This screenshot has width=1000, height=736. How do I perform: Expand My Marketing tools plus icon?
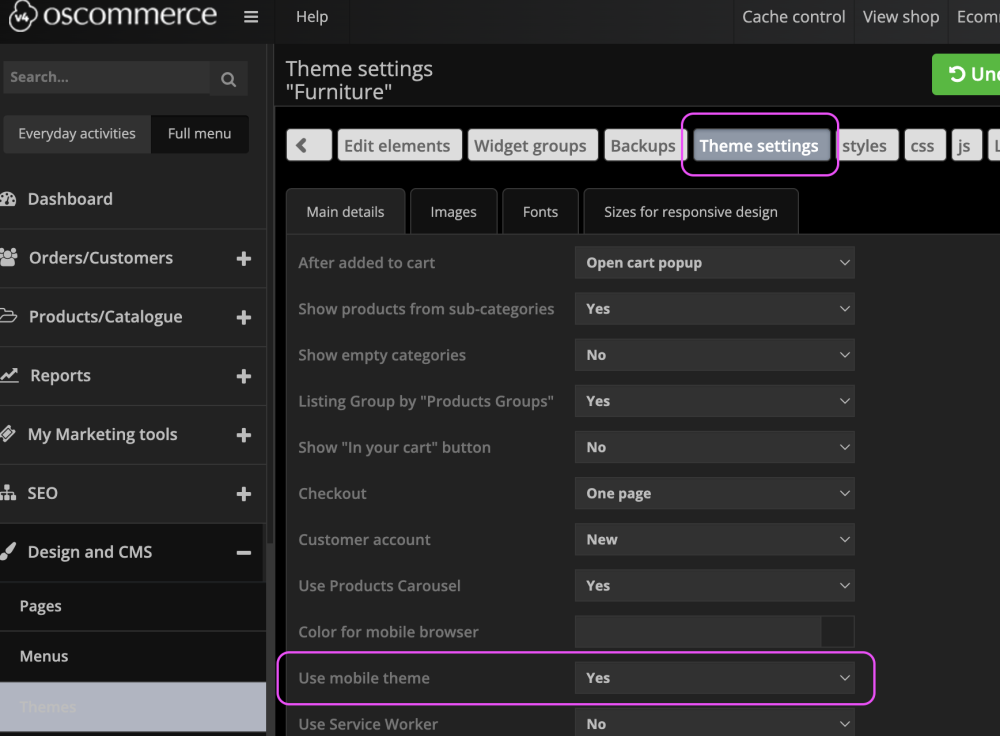click(x=243, y=435)
